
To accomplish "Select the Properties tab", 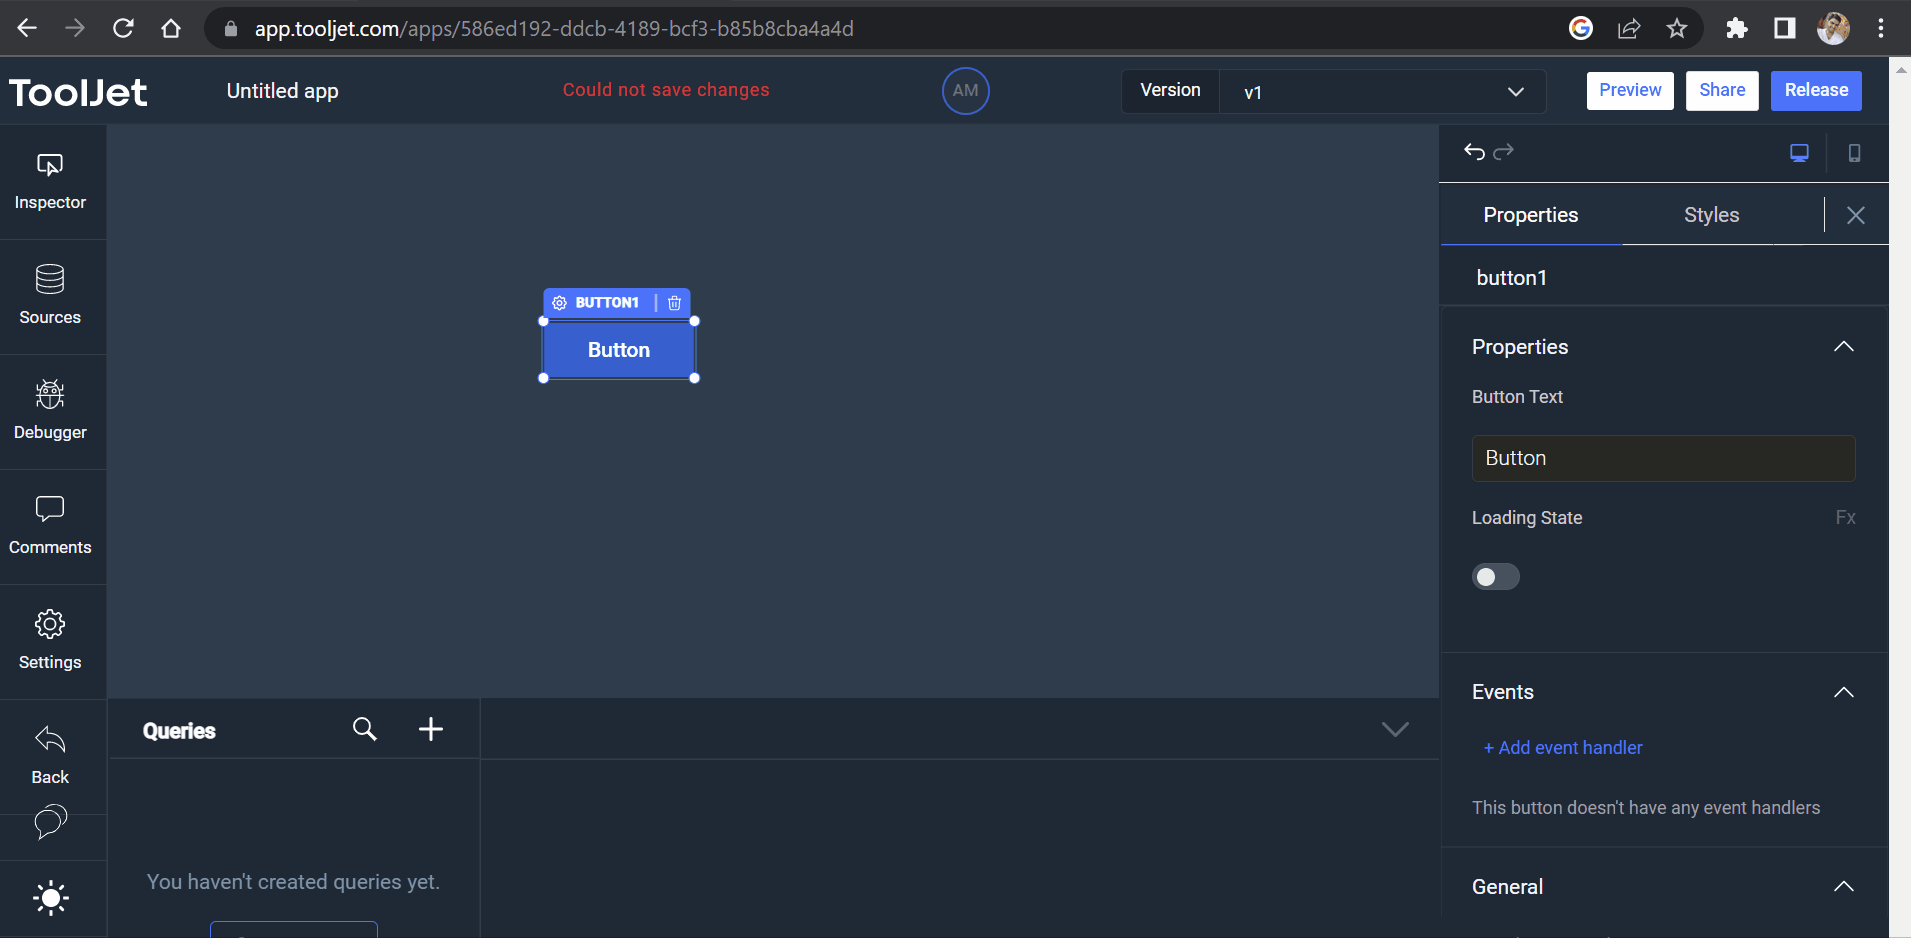I will 1531,215.
